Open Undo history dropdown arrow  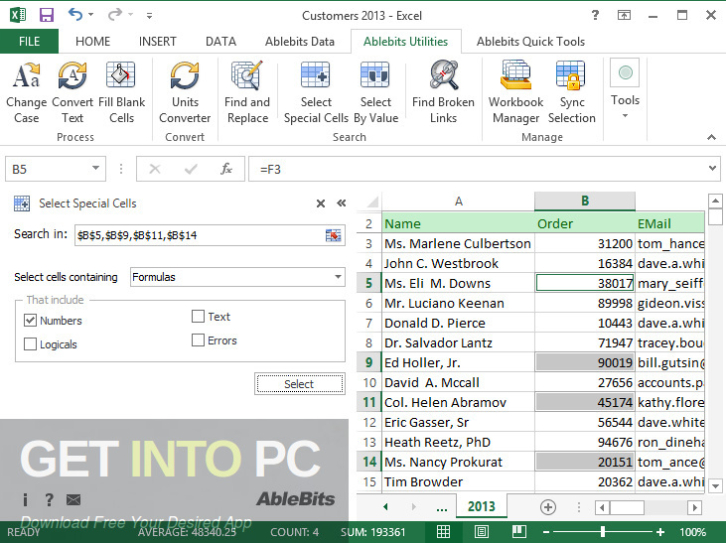click(x=91, y=15)
